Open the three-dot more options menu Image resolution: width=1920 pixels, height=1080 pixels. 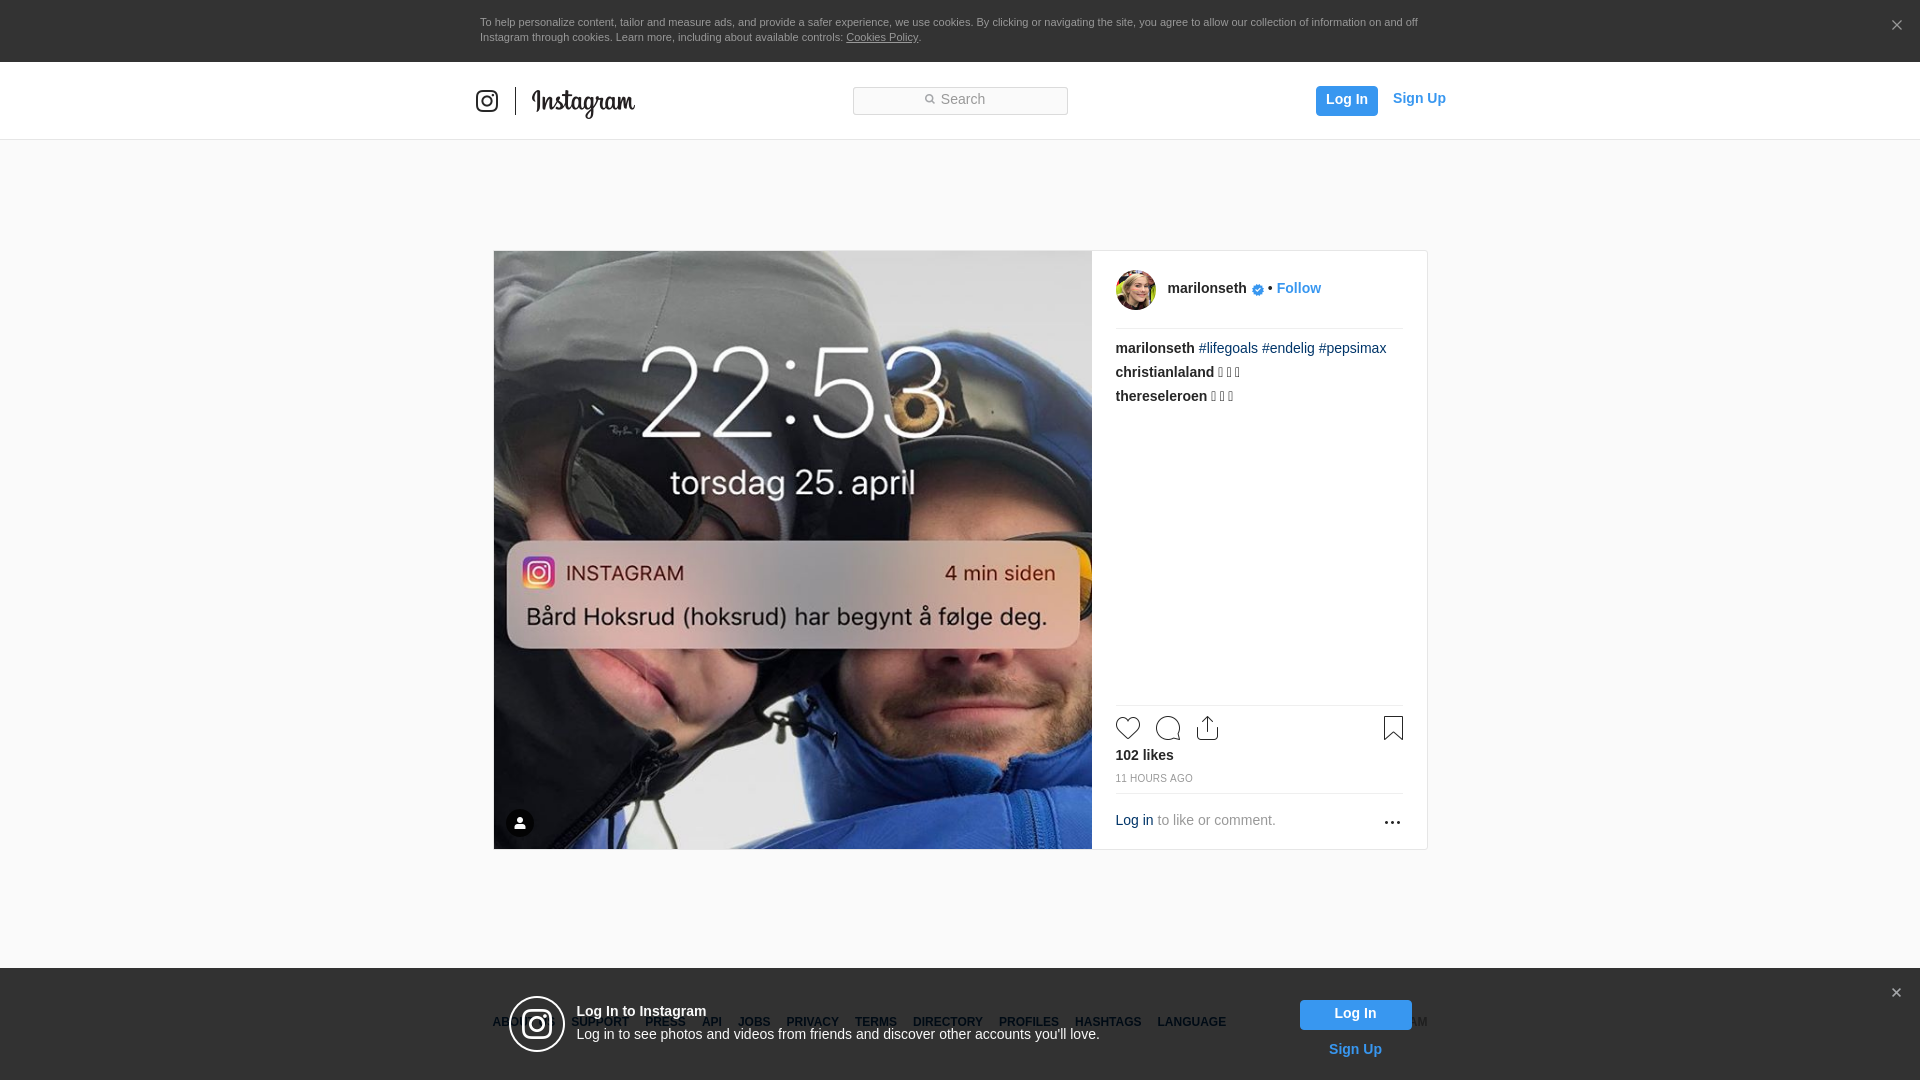click(1392, 822)
